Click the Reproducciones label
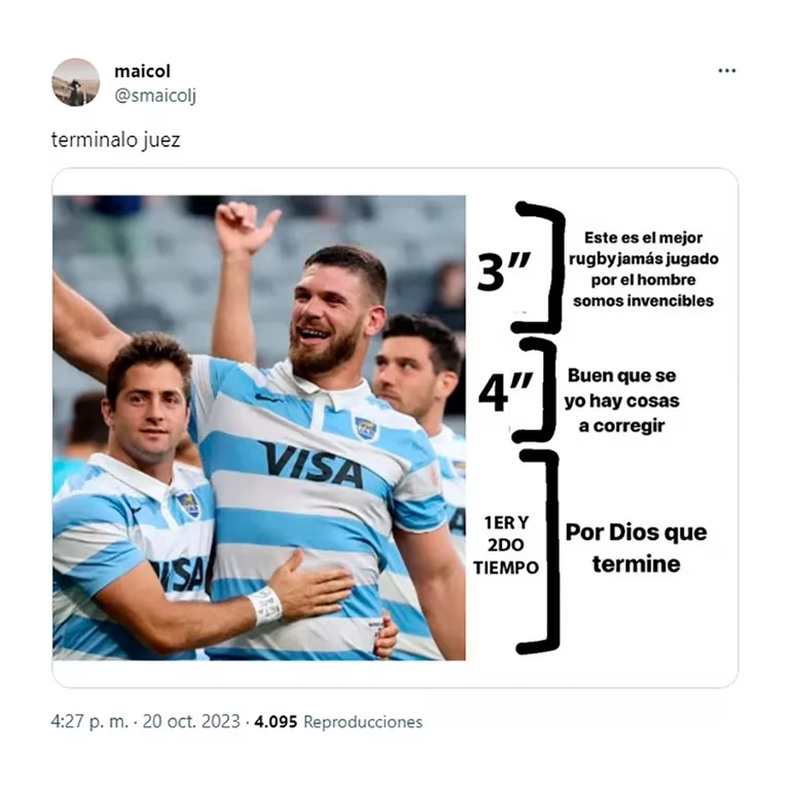The height and width of the screenshot is (790, 790). coord(363,722)
